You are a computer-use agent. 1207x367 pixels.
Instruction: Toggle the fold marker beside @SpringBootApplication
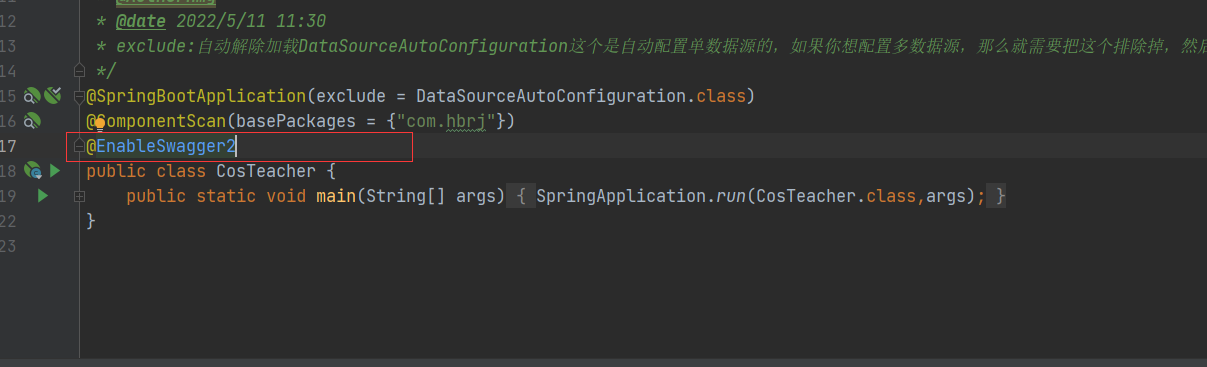pyautogui.click(x=79, y=96)
